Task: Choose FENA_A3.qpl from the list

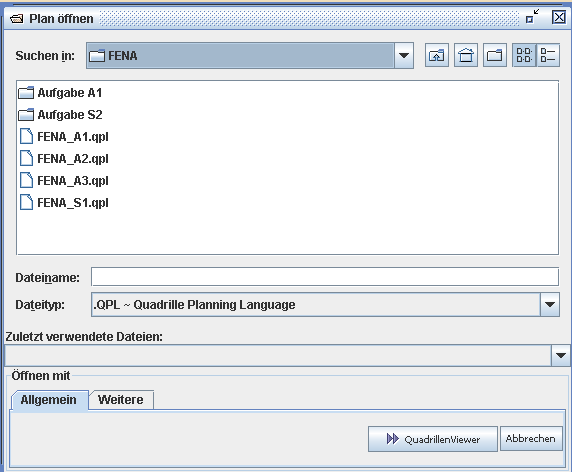Action: point(64,181)
